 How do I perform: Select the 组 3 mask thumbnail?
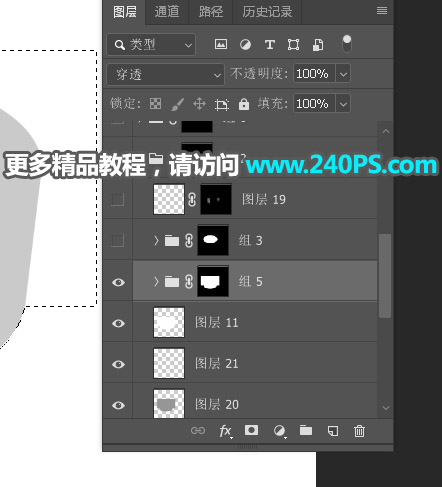pos(213,240)
